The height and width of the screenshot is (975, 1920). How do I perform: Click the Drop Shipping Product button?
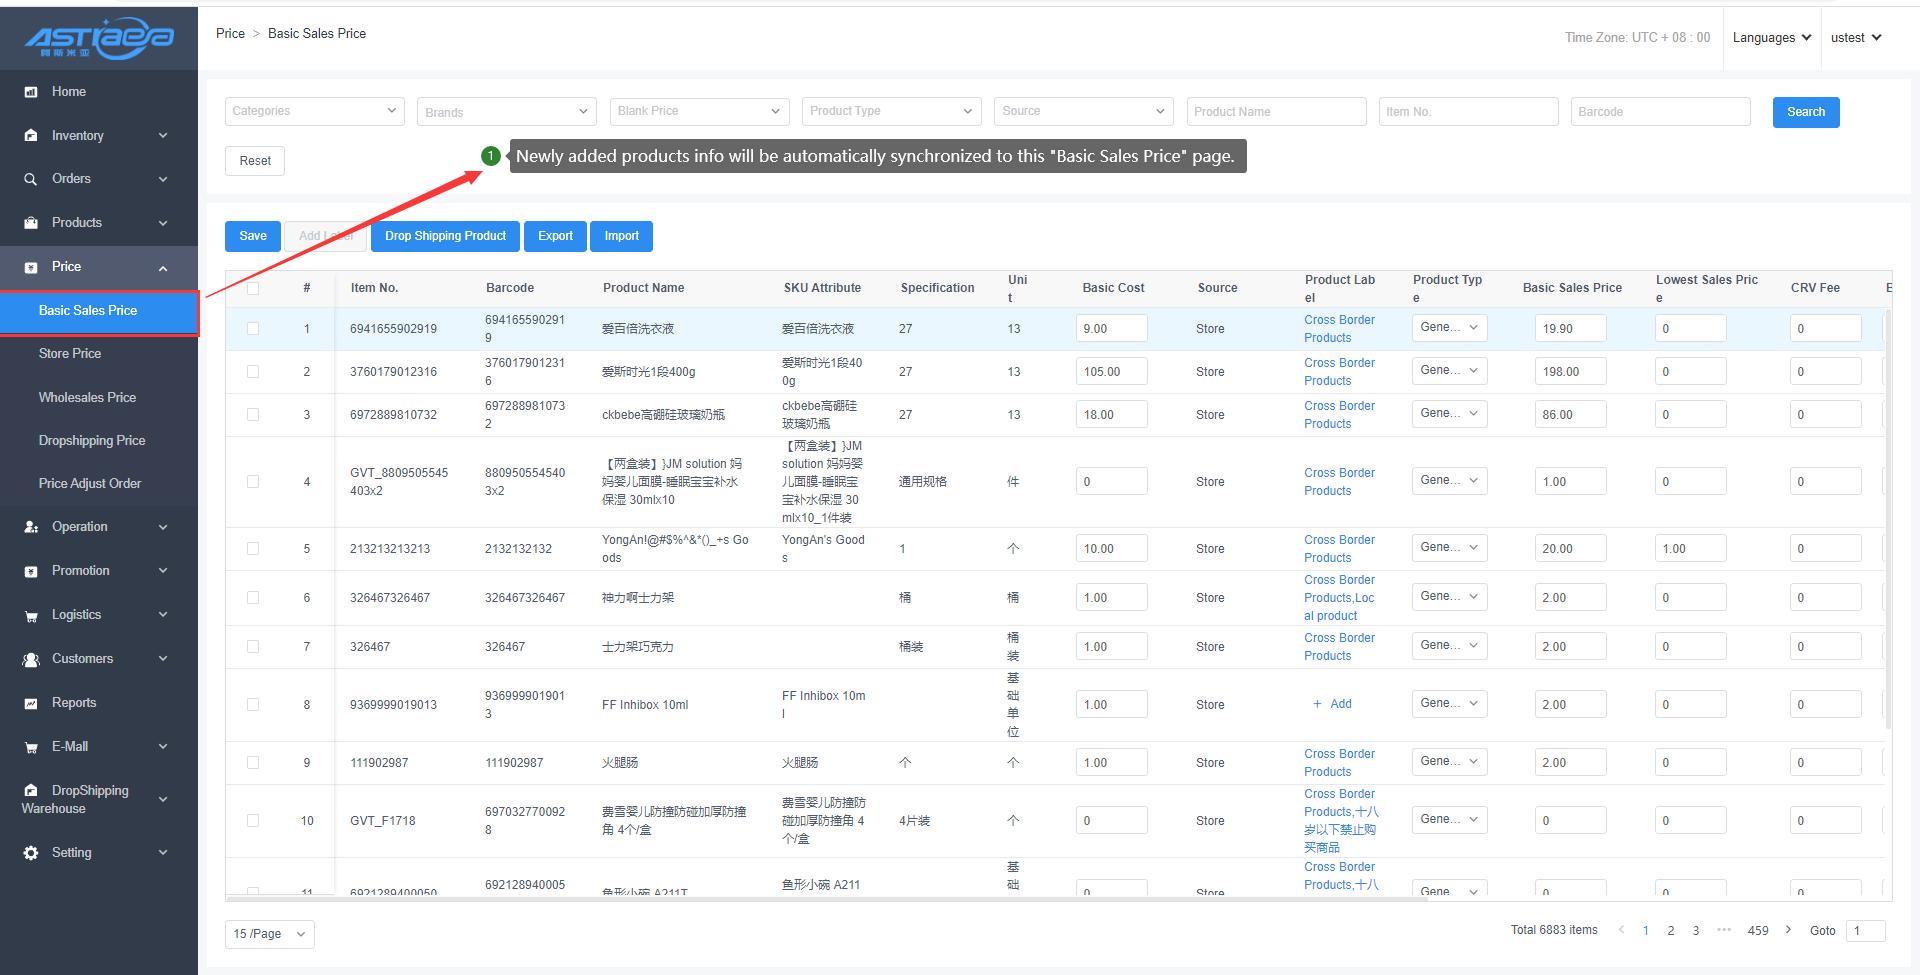coord(445,236)
